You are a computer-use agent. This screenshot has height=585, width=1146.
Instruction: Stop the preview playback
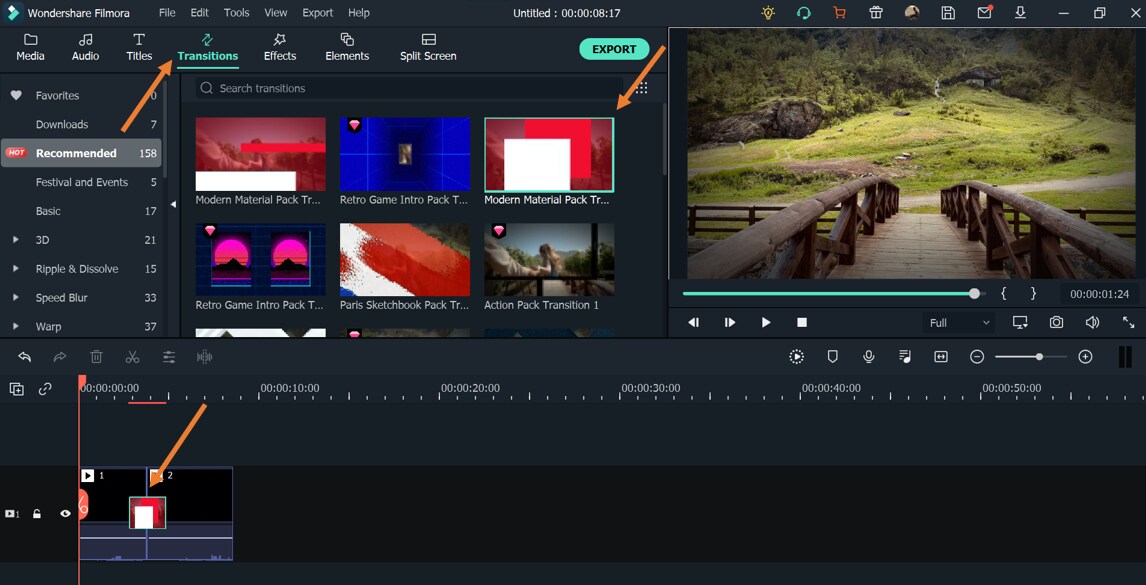tap(802, 322)
